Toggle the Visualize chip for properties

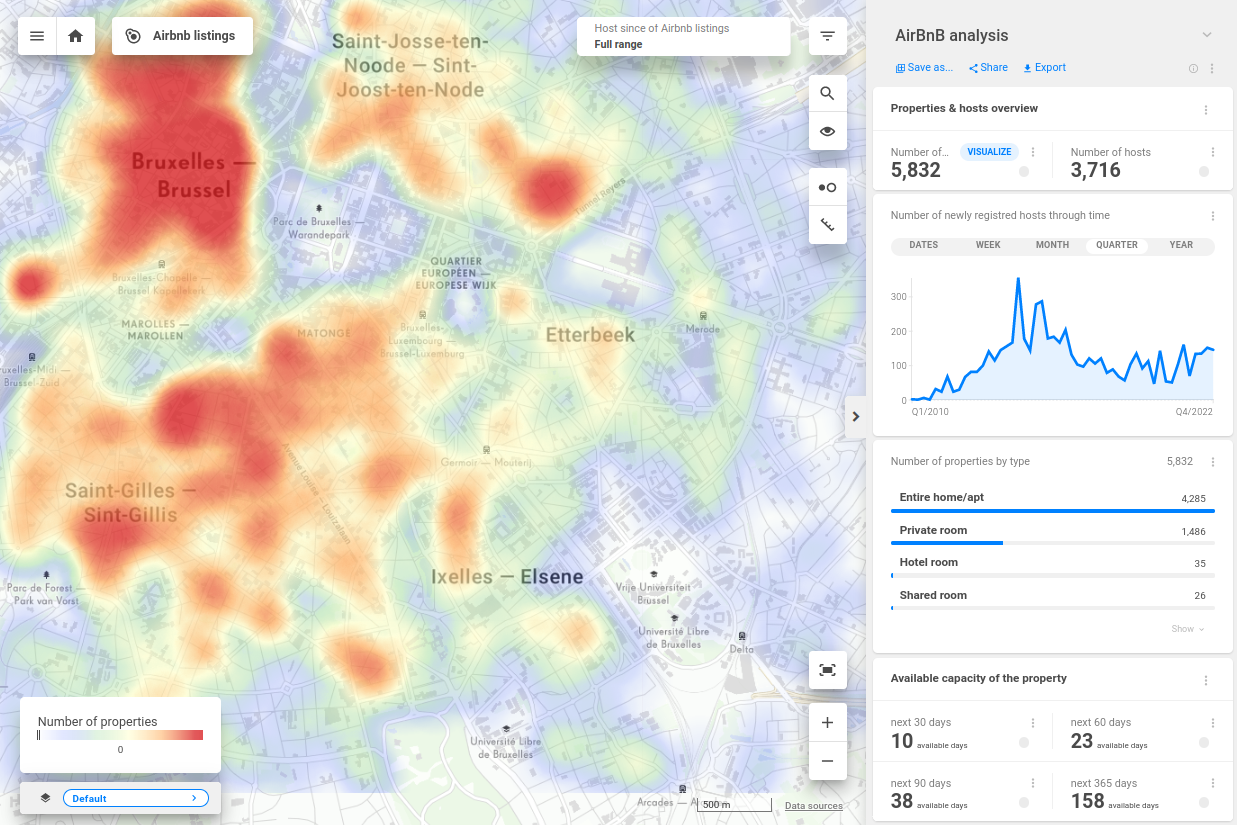tap(989, 152)
